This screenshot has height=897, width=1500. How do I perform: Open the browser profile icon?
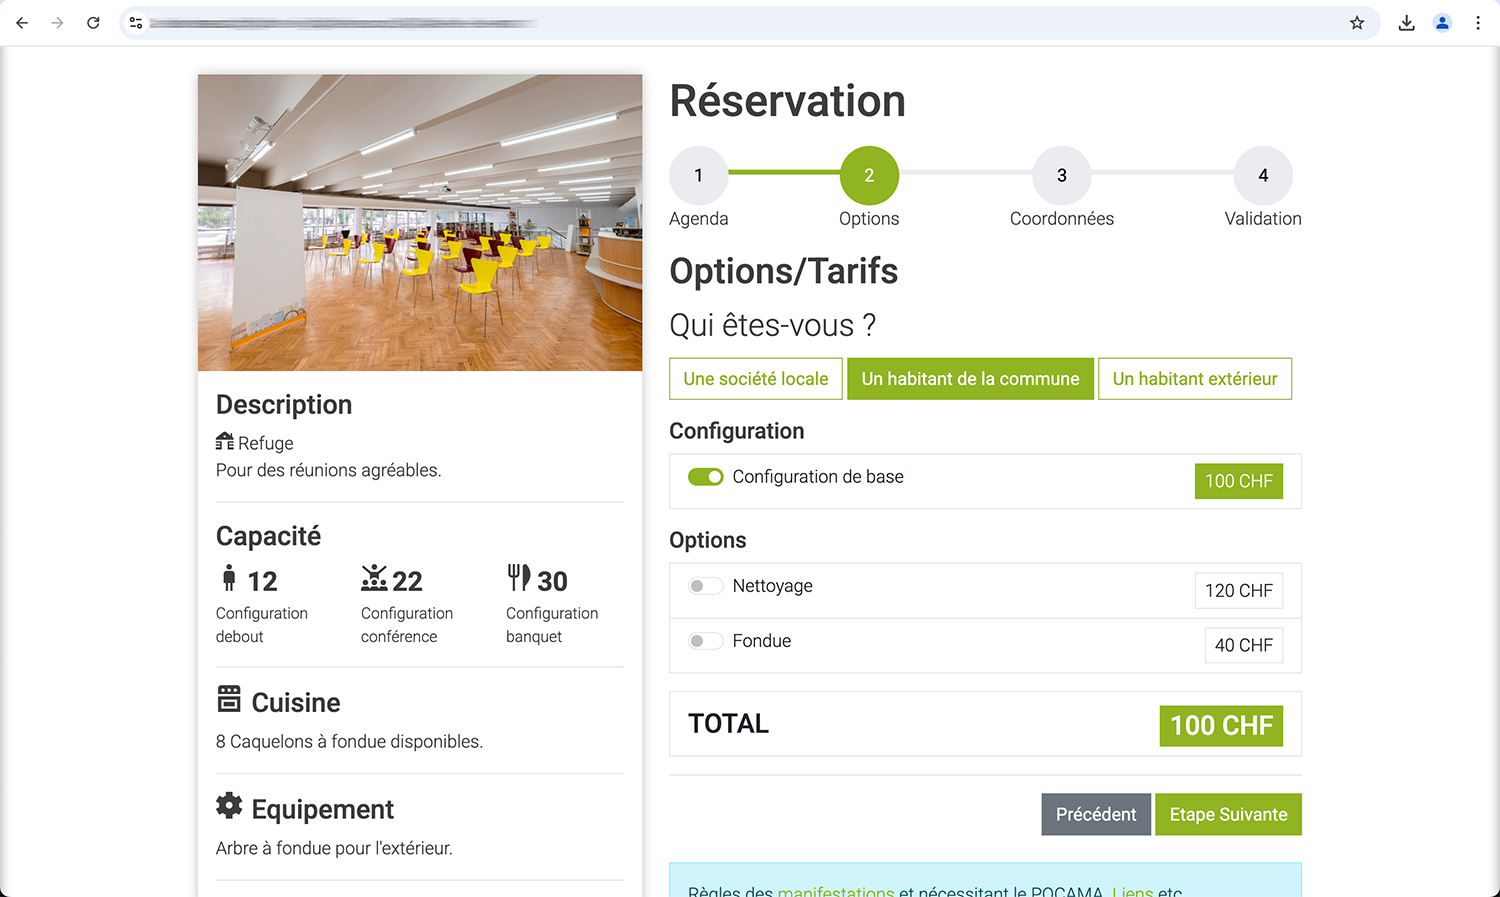[x=1442, y=23]
